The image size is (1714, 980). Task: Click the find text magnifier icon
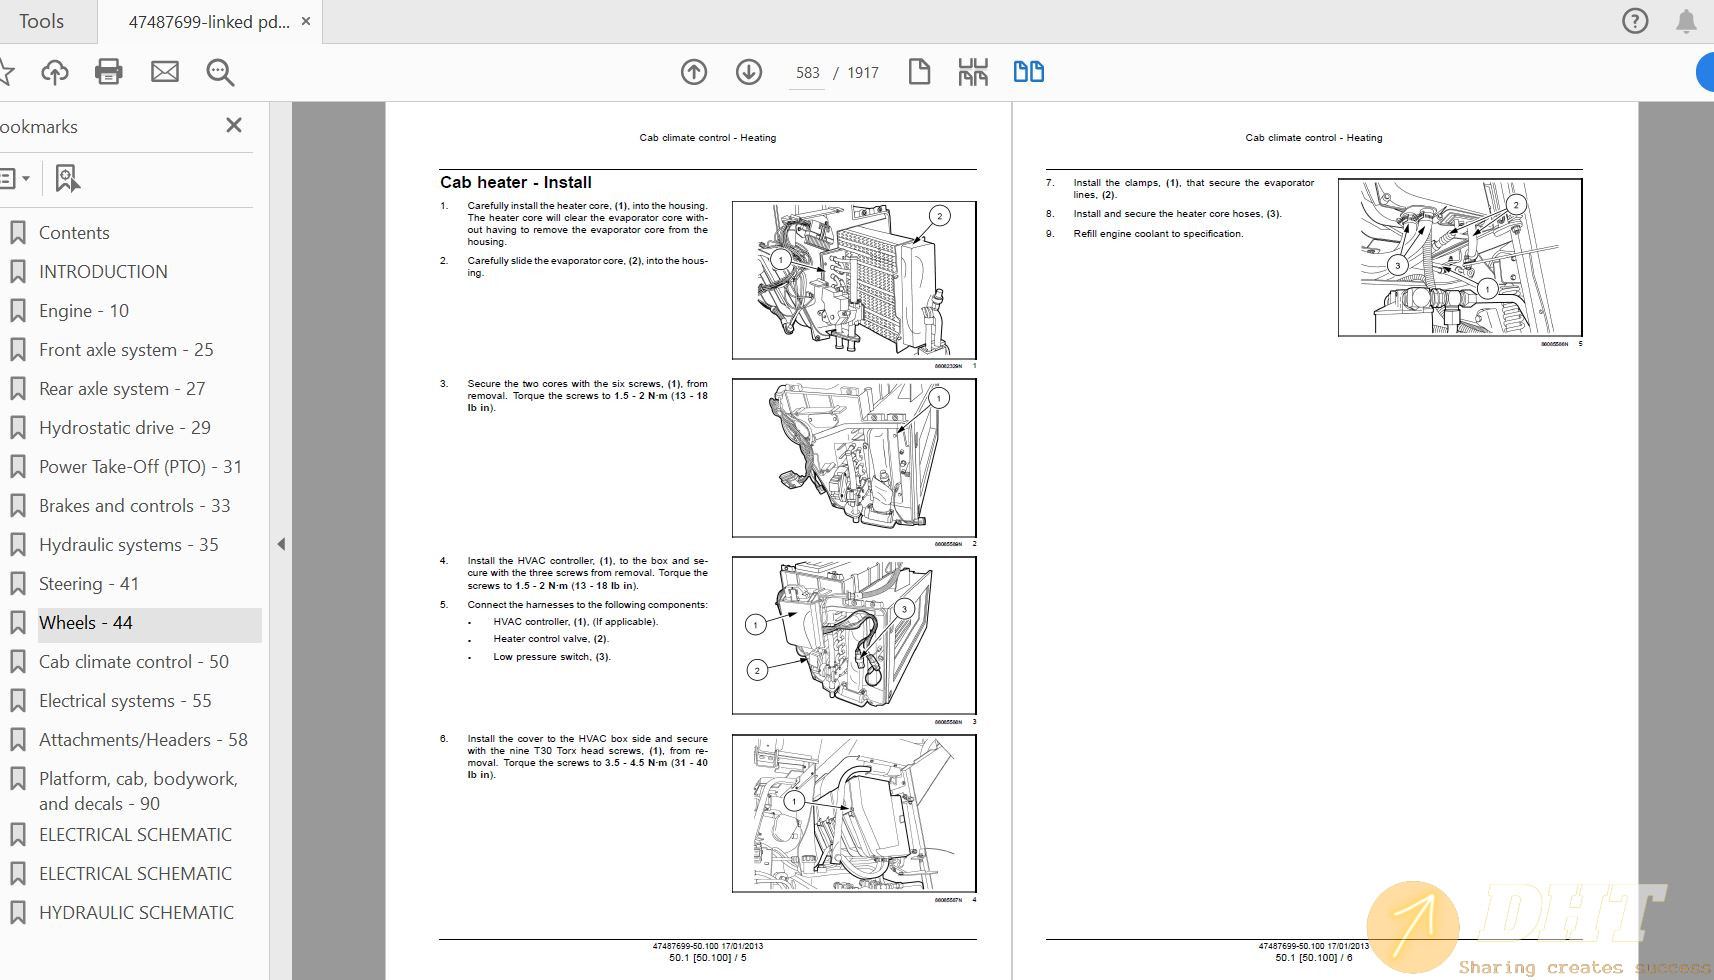pyautogui.click(x=220, y=72)
